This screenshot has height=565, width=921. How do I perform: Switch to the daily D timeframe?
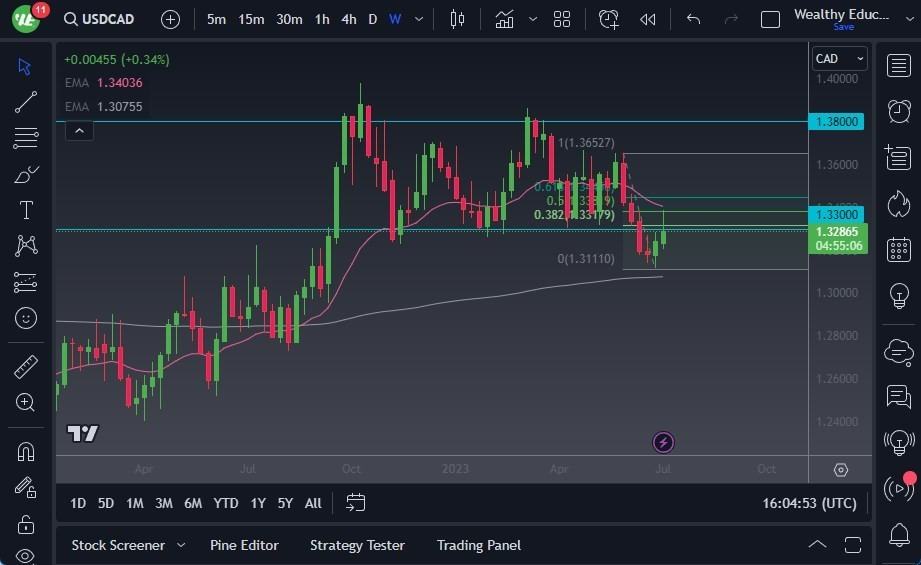(372, 19)
